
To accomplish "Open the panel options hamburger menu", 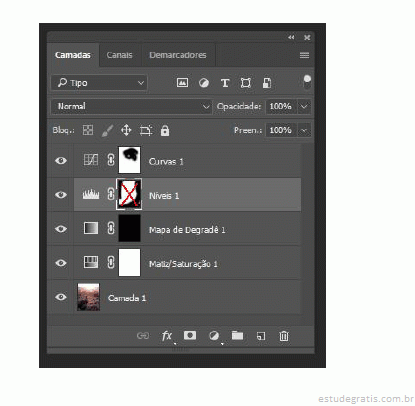I will [304, 55].
